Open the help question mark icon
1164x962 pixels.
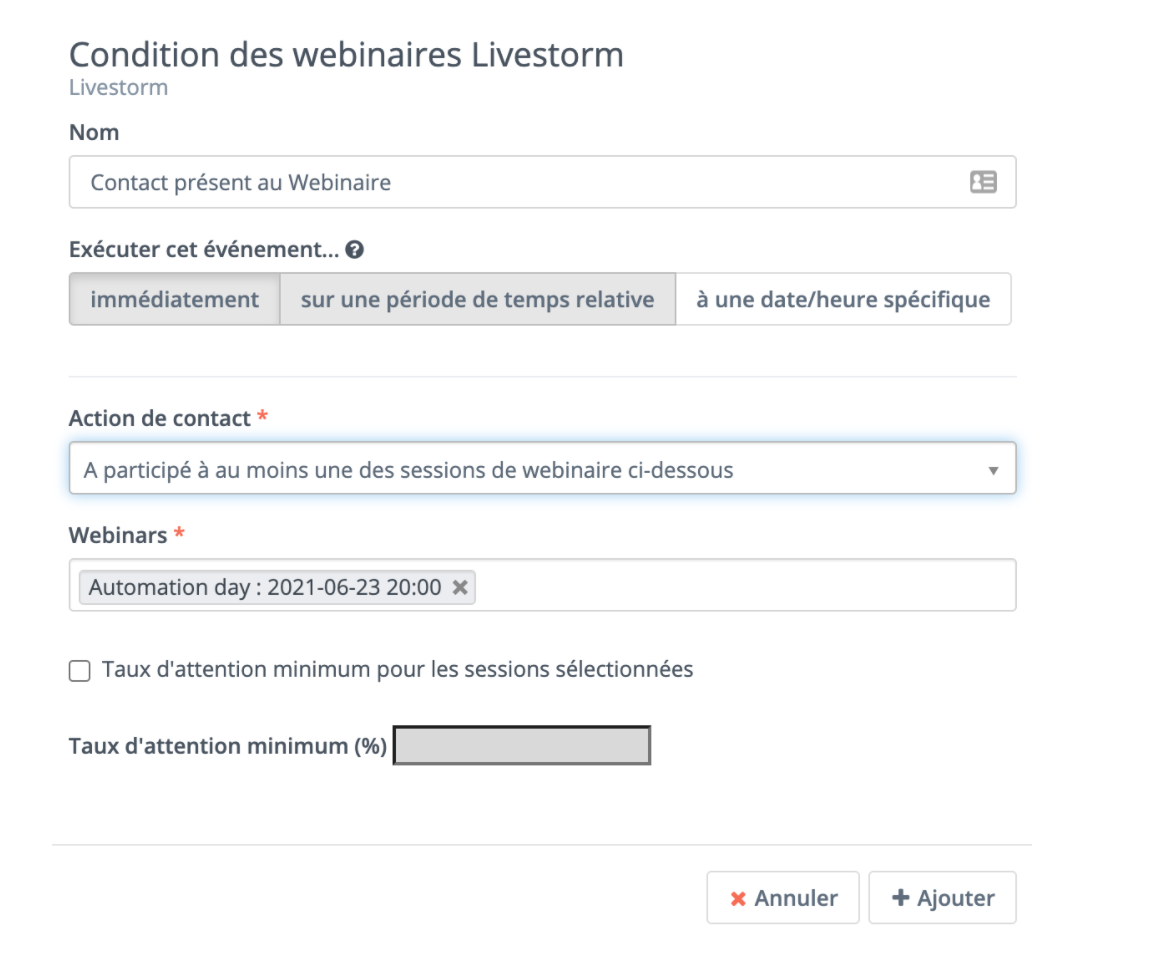[355, 250]
